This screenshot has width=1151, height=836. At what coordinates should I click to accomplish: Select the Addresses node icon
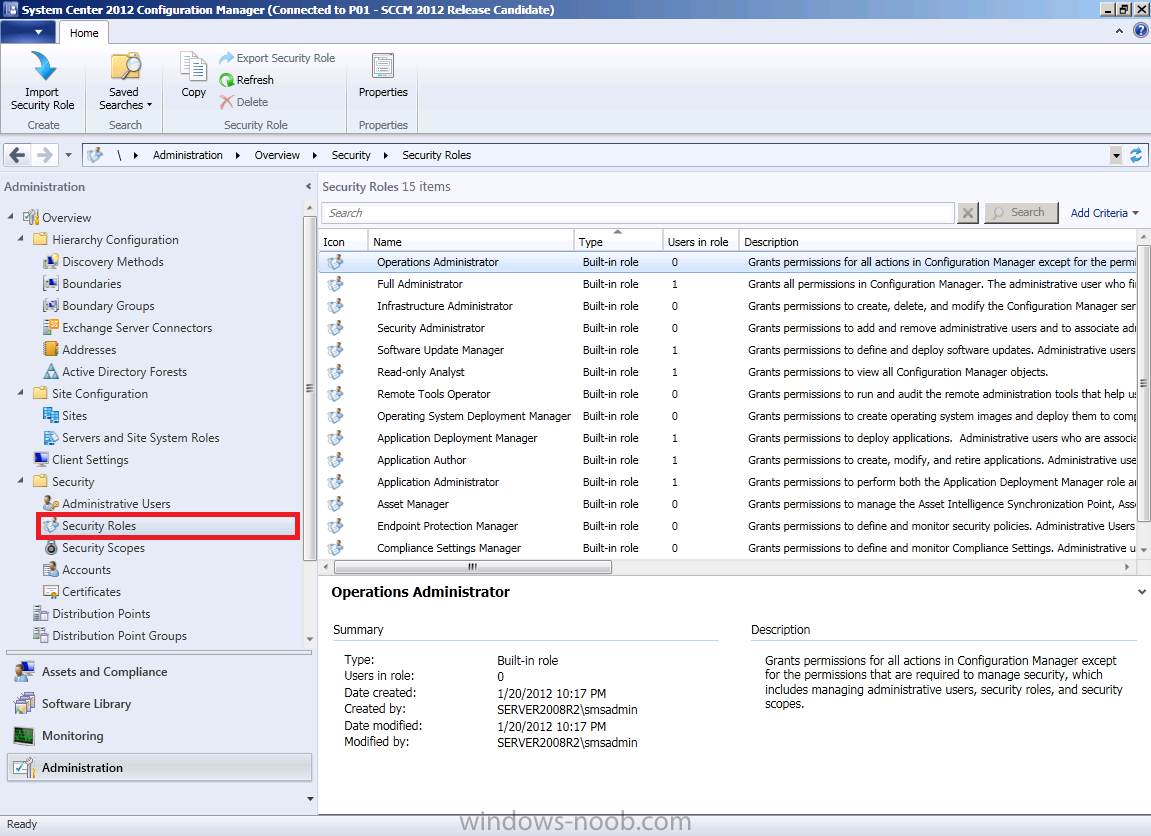tap(51, 350)
